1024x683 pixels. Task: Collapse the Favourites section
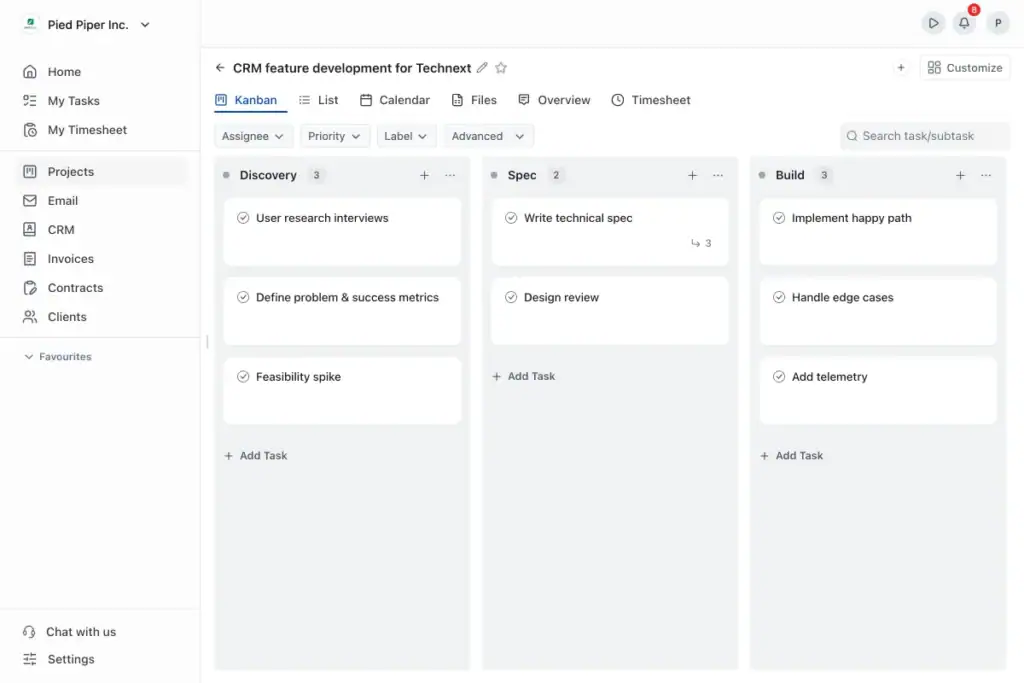[x=57, y=357]
